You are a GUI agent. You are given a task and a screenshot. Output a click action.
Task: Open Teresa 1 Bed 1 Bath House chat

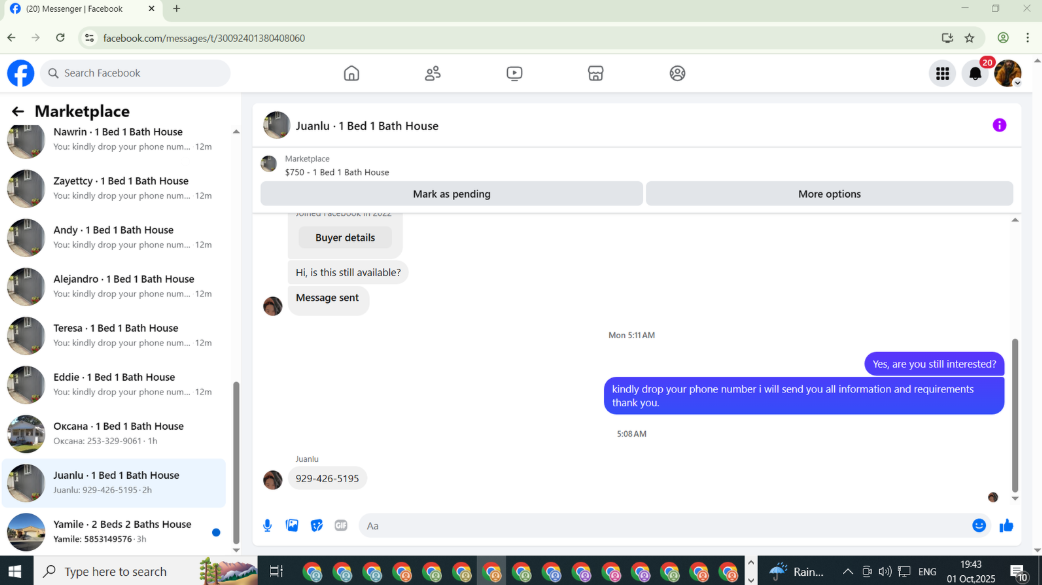point(114,336)
